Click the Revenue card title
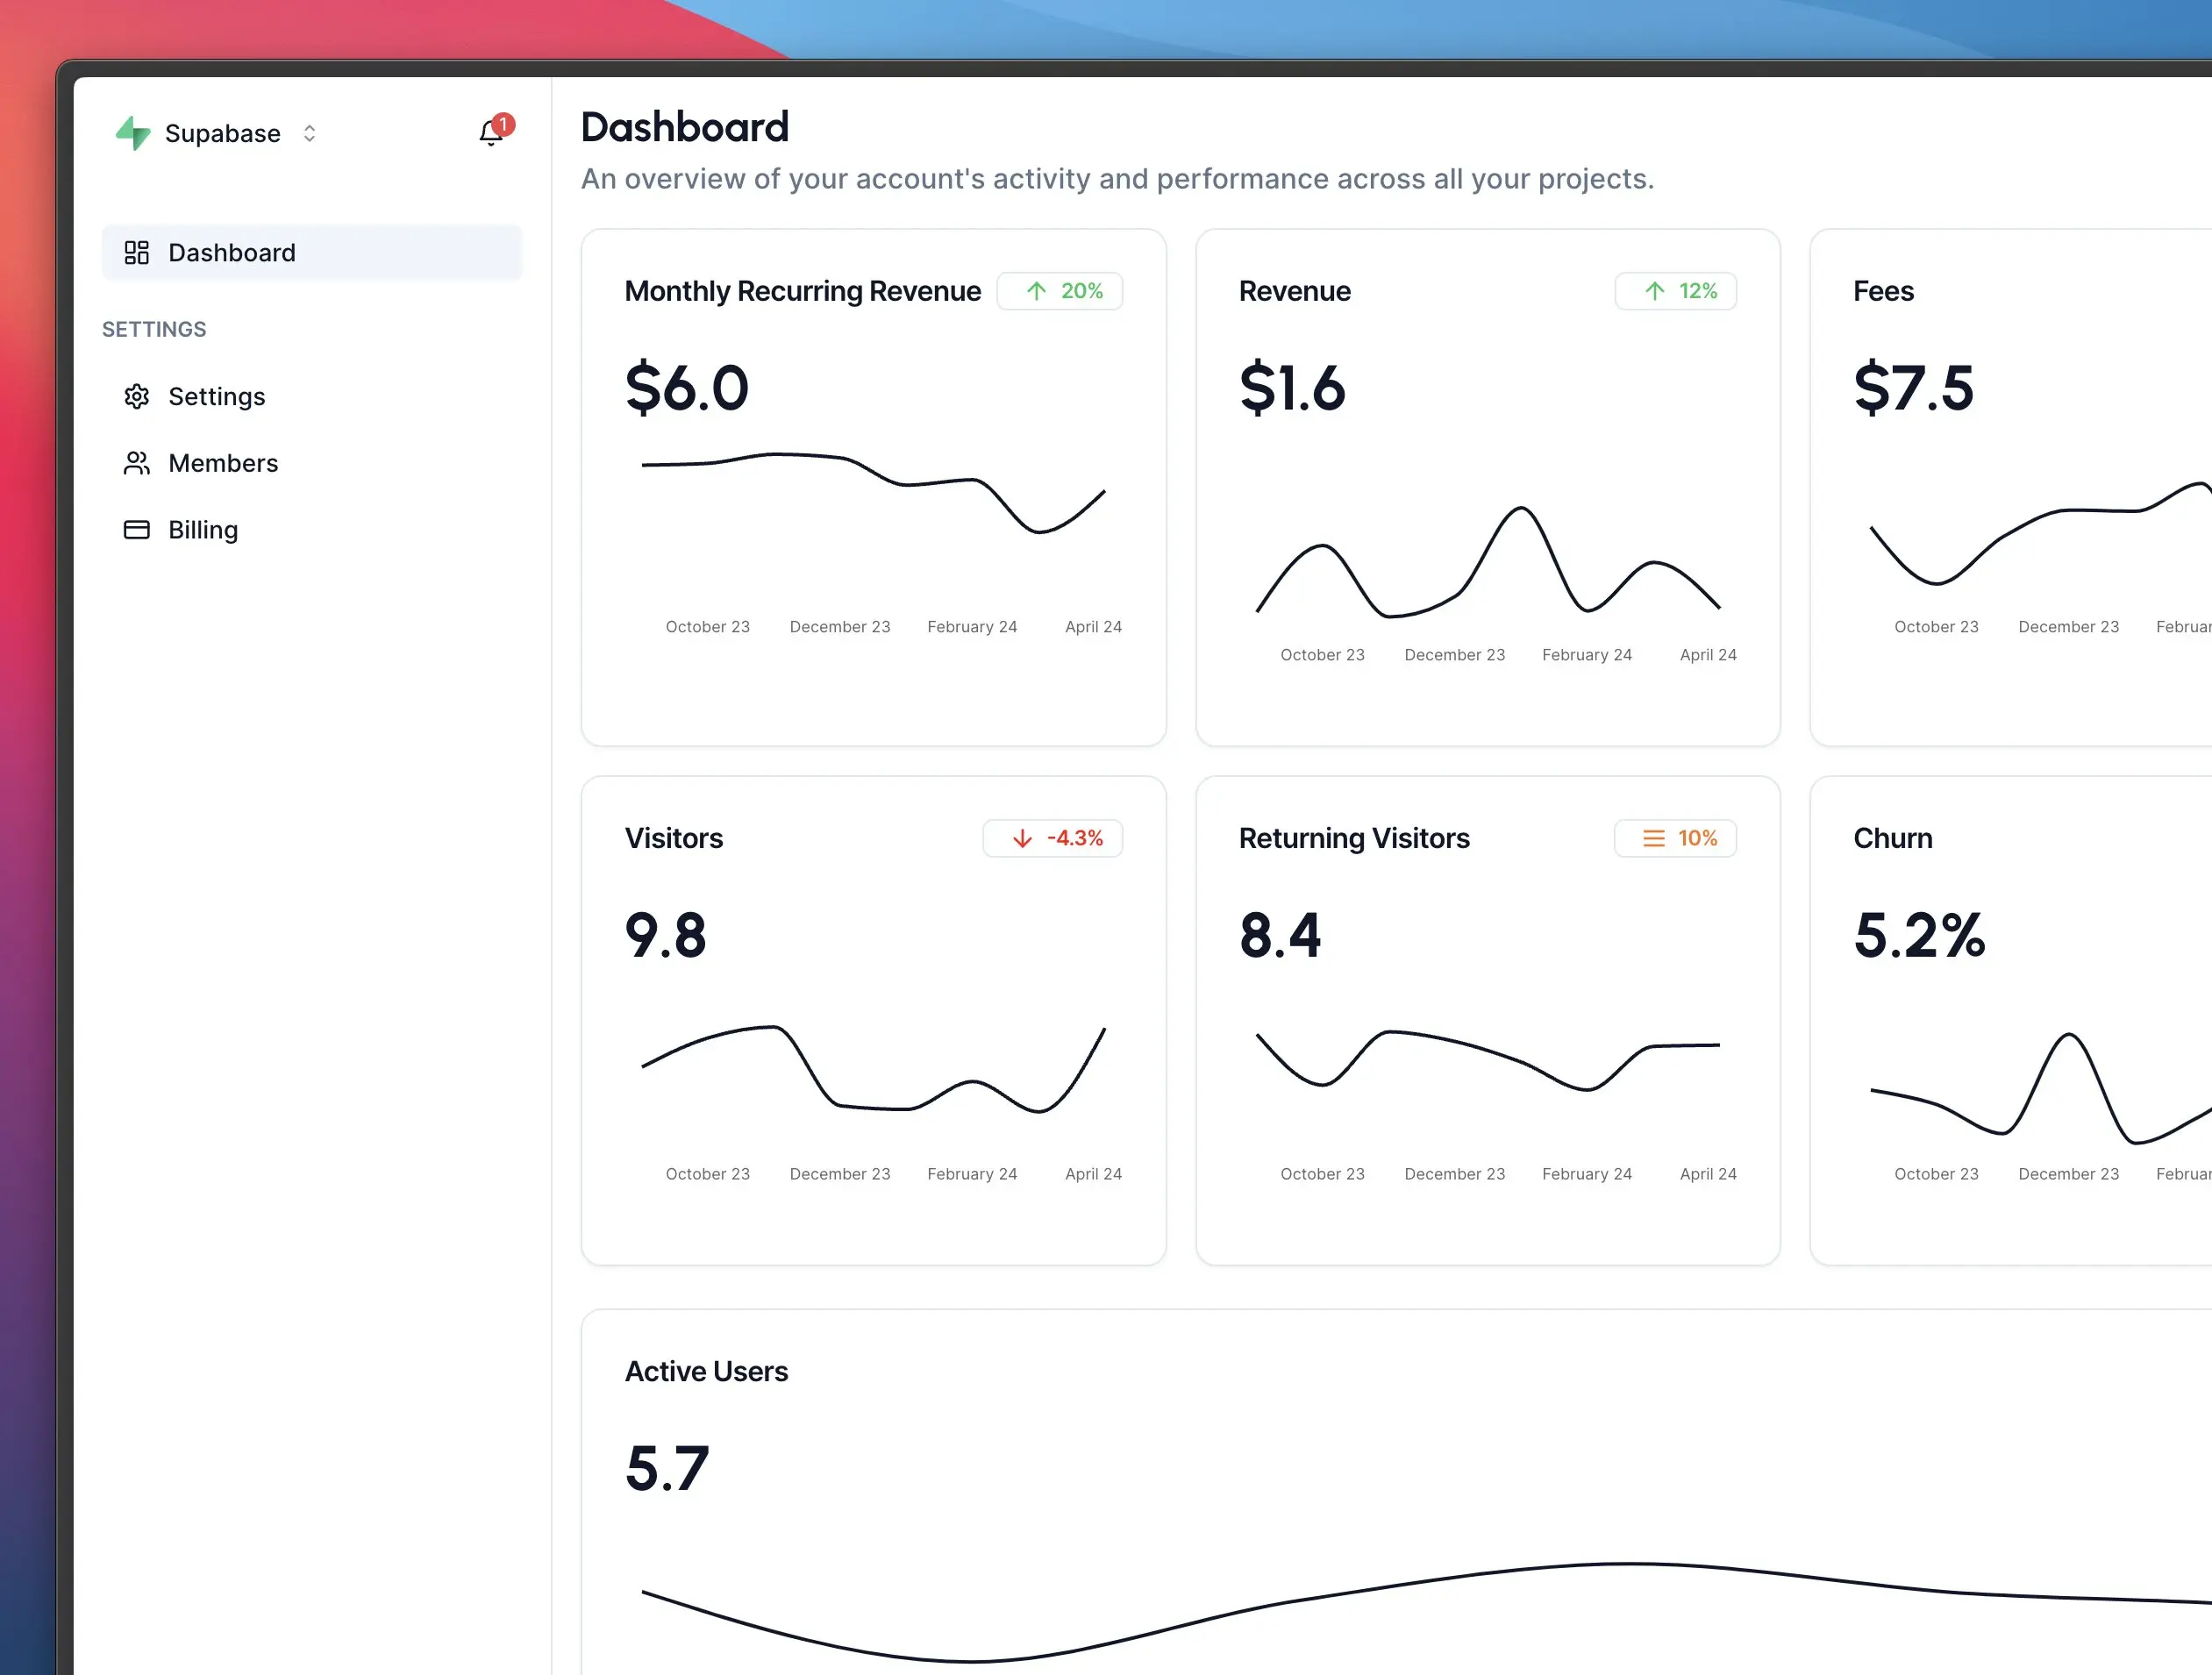 coord(1295,291)
